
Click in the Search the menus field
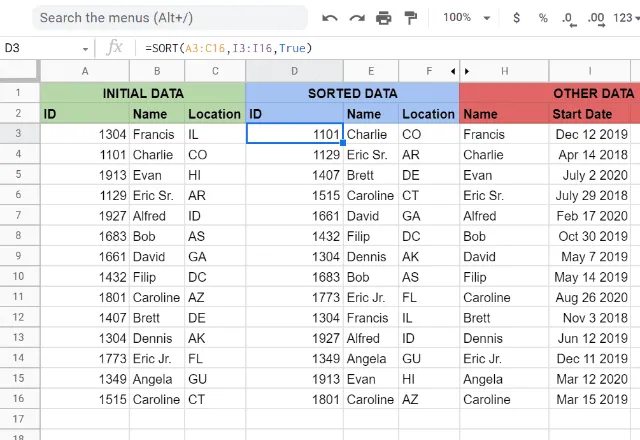(170, 18)
